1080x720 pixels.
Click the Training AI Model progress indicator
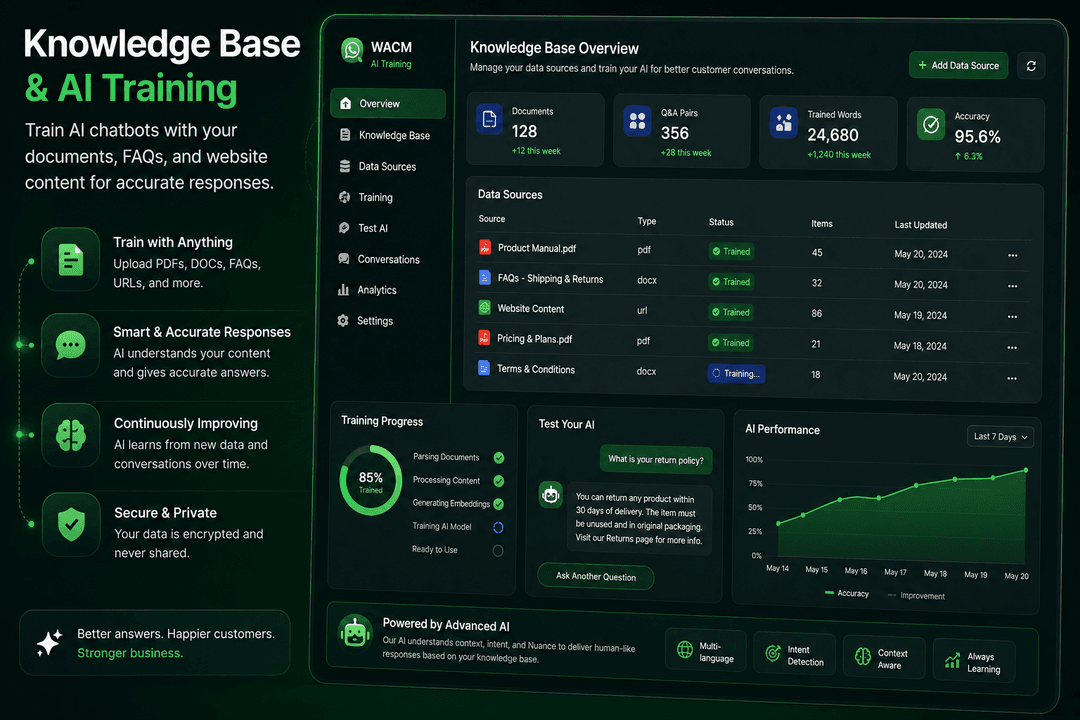click(x=498, y=528)
